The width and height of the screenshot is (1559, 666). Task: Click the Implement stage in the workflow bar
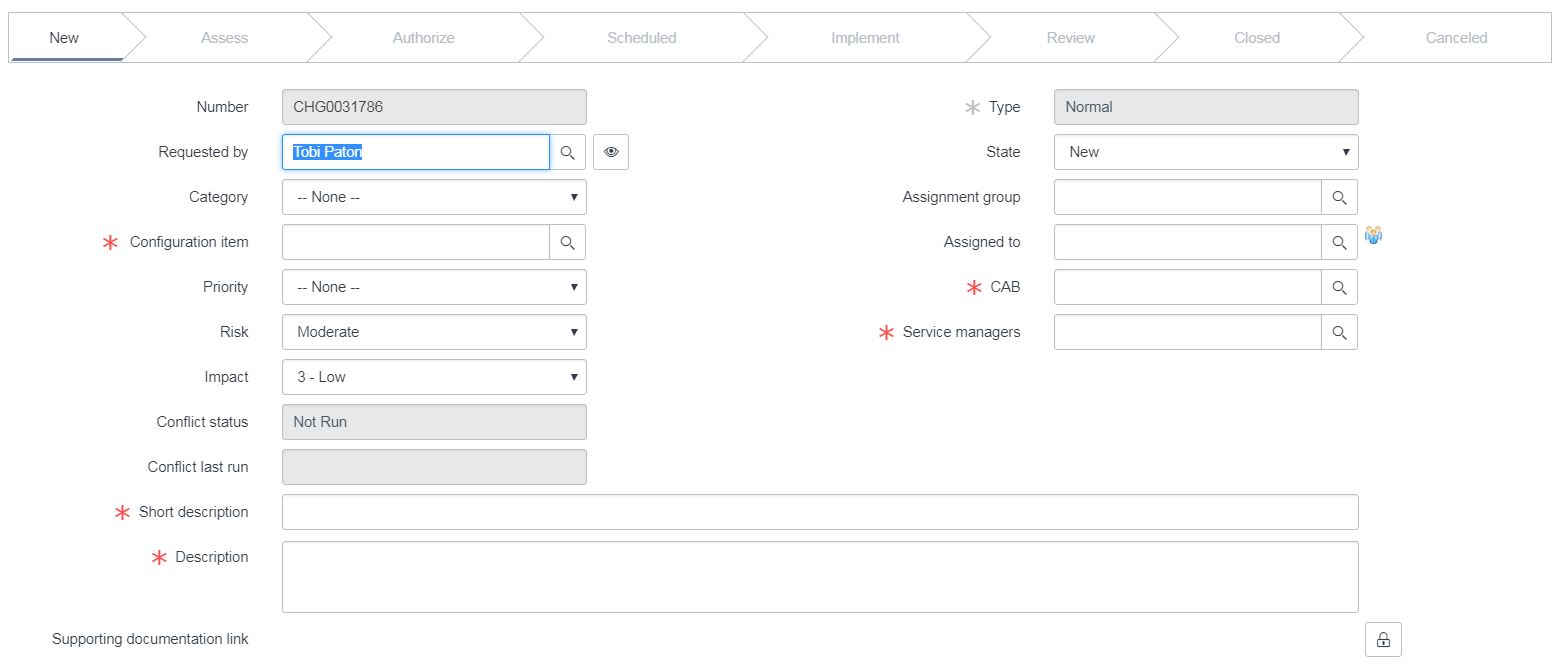point(865,38)
